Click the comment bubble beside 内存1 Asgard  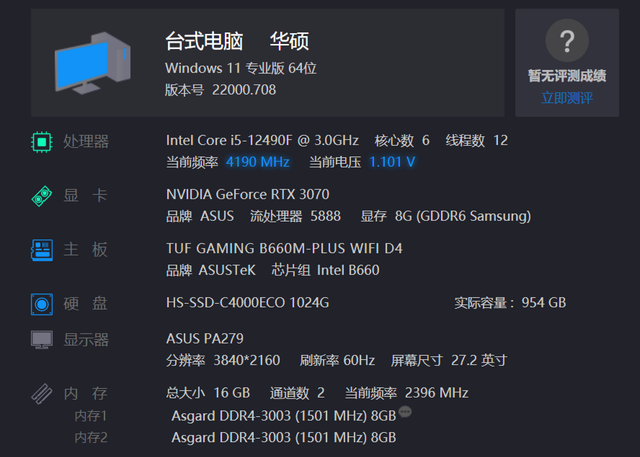pyautogui.click(x=405, y=412)
